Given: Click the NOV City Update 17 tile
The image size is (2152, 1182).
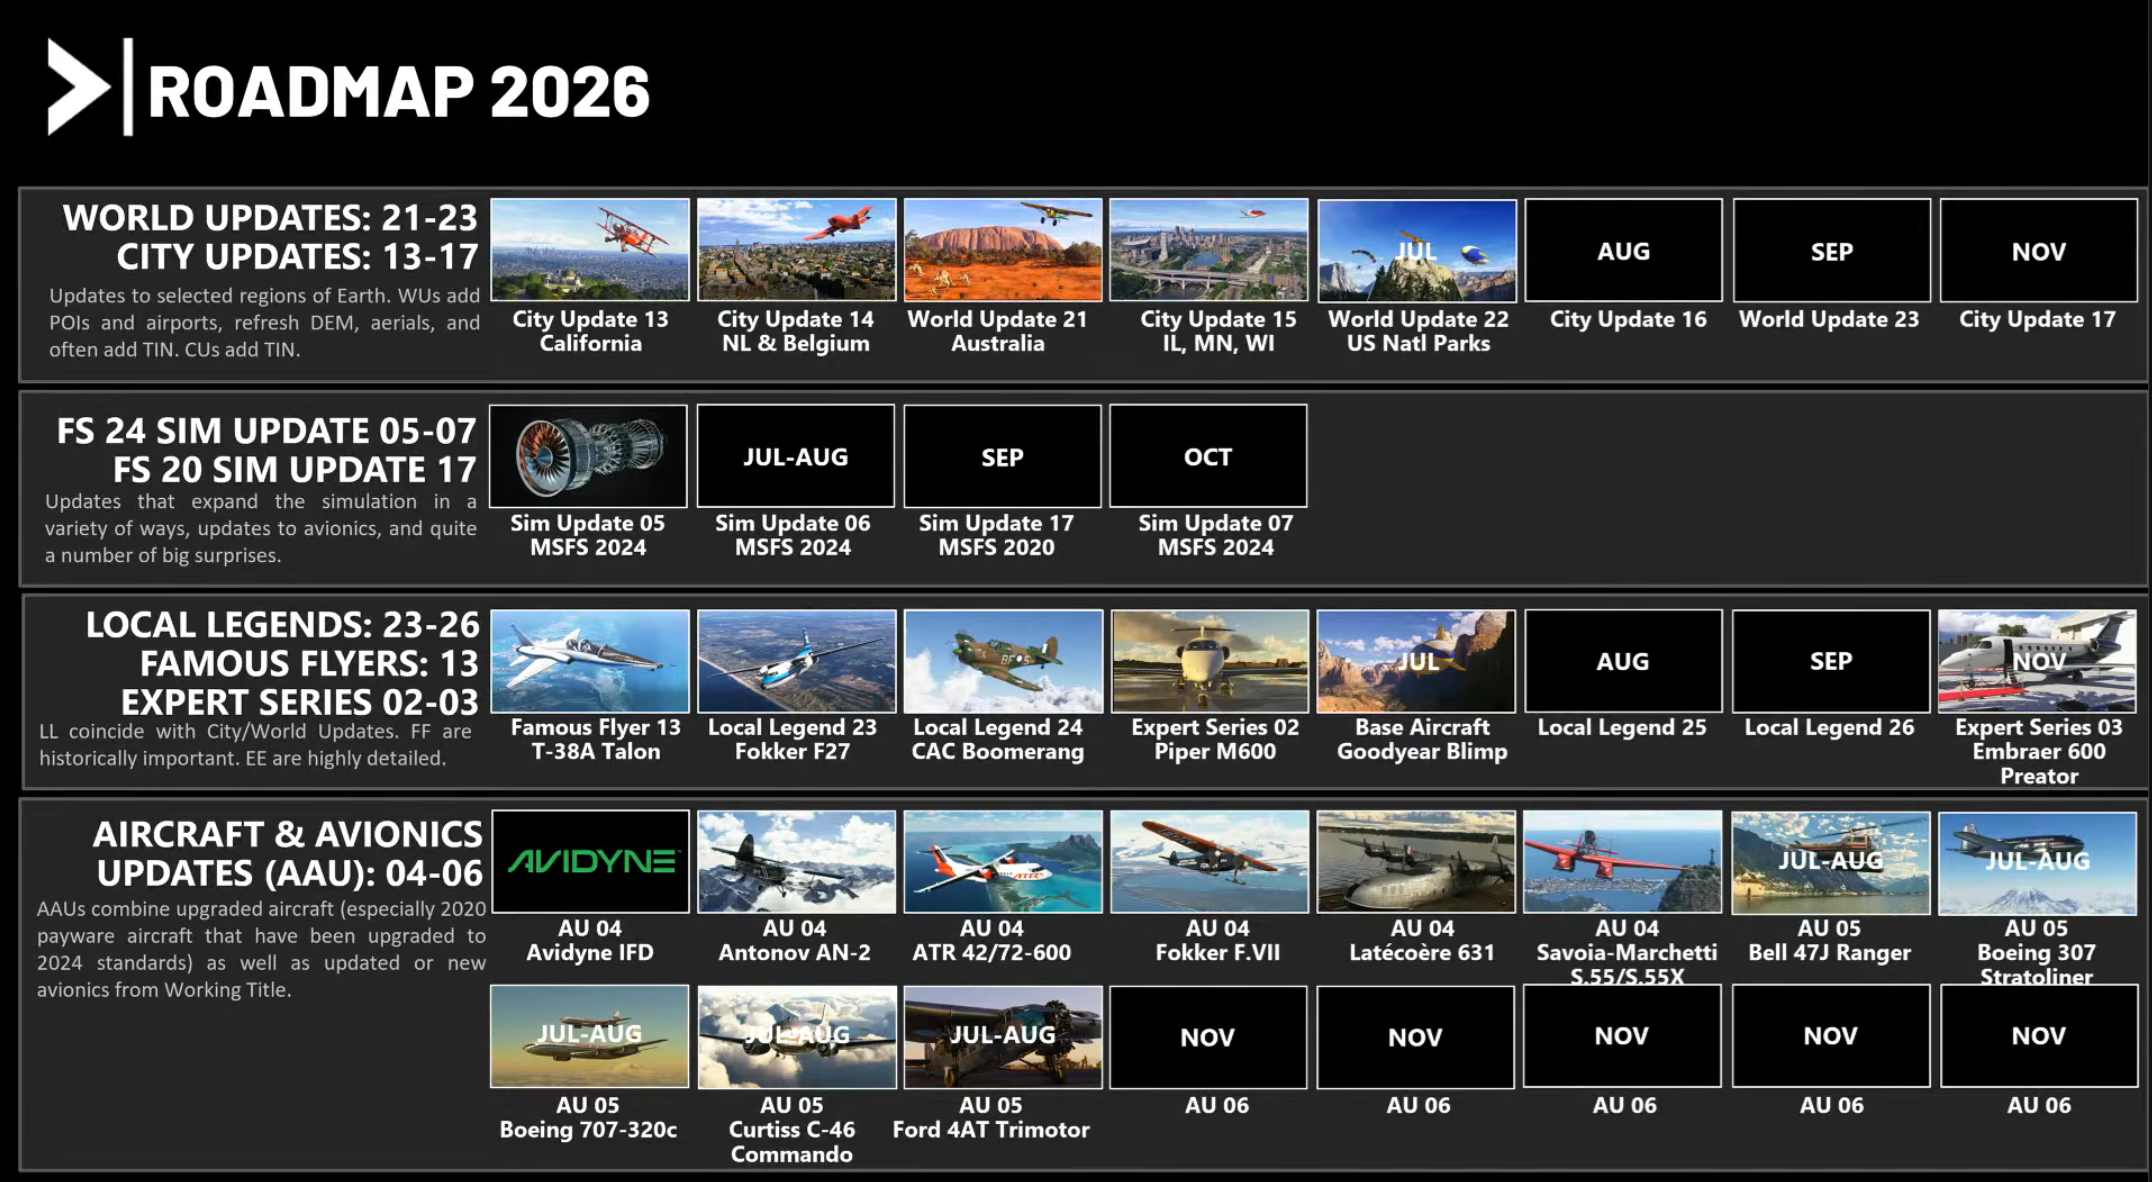Looking at the screenshot, I should click(x=2039, y=250).
